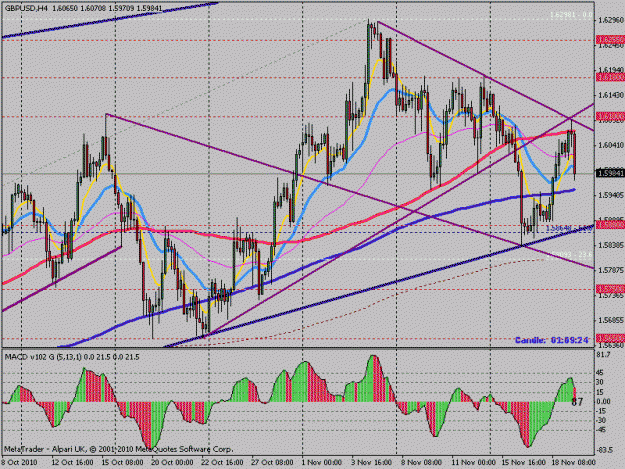
Task: Click the 1.59405 price axis label
Action: tap(611, 195)
